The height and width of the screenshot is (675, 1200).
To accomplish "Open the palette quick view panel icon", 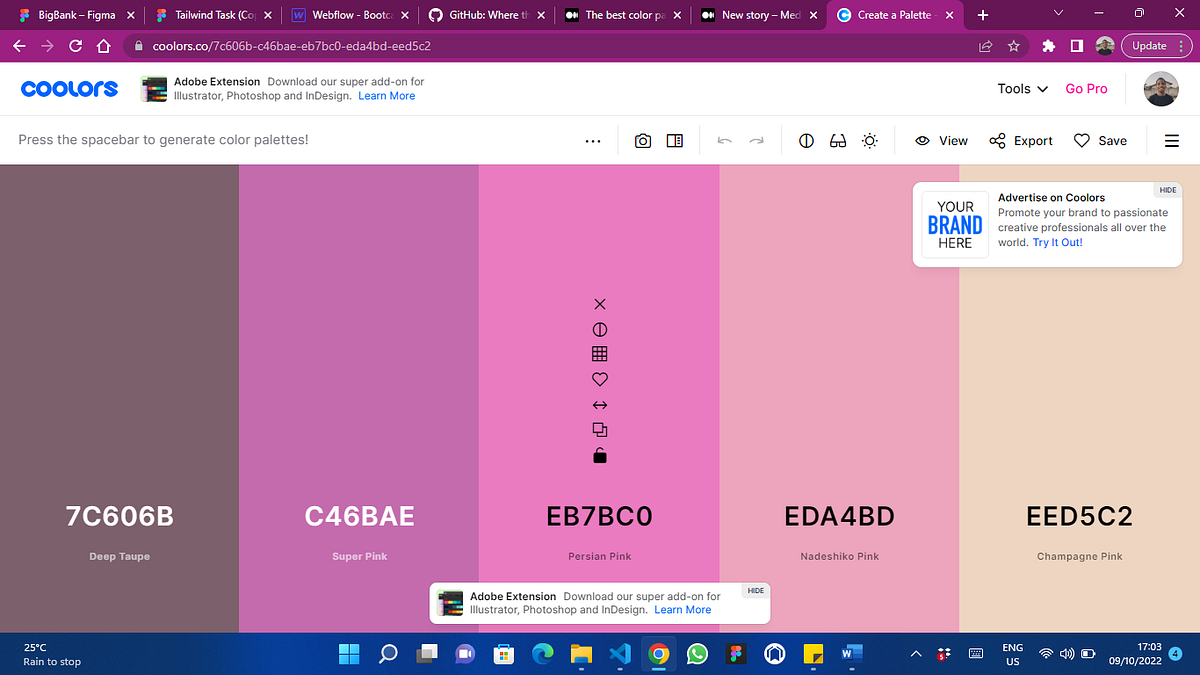I will click(675, 140).
